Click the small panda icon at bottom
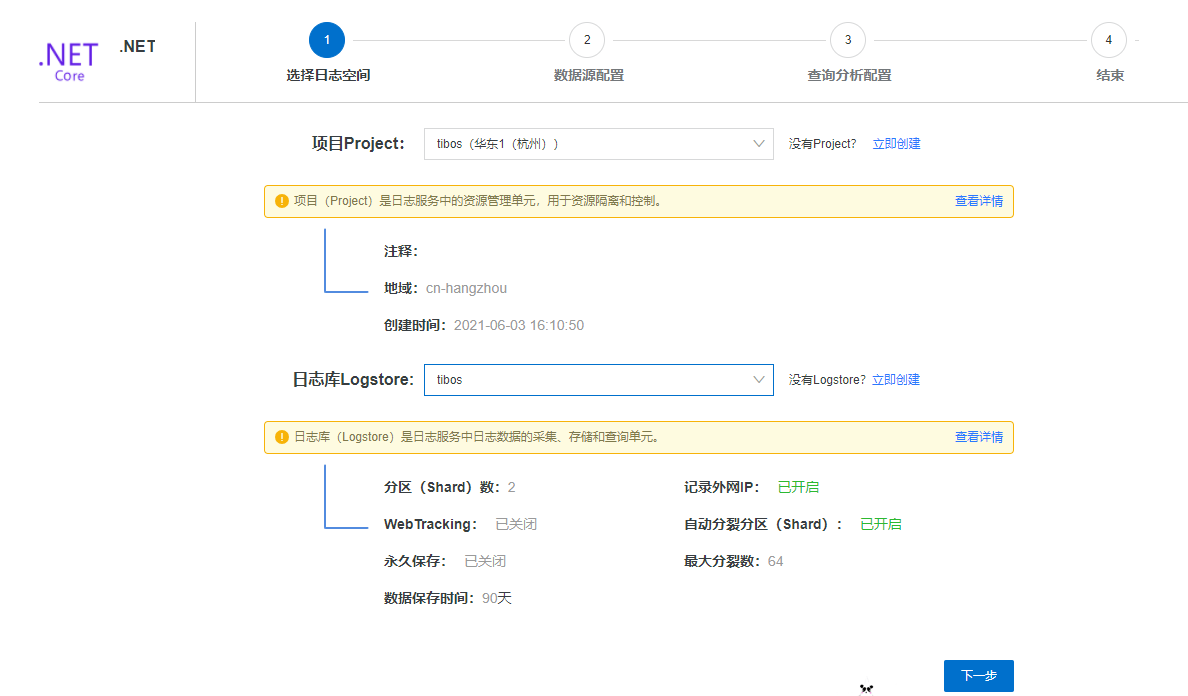 (866, 688)
